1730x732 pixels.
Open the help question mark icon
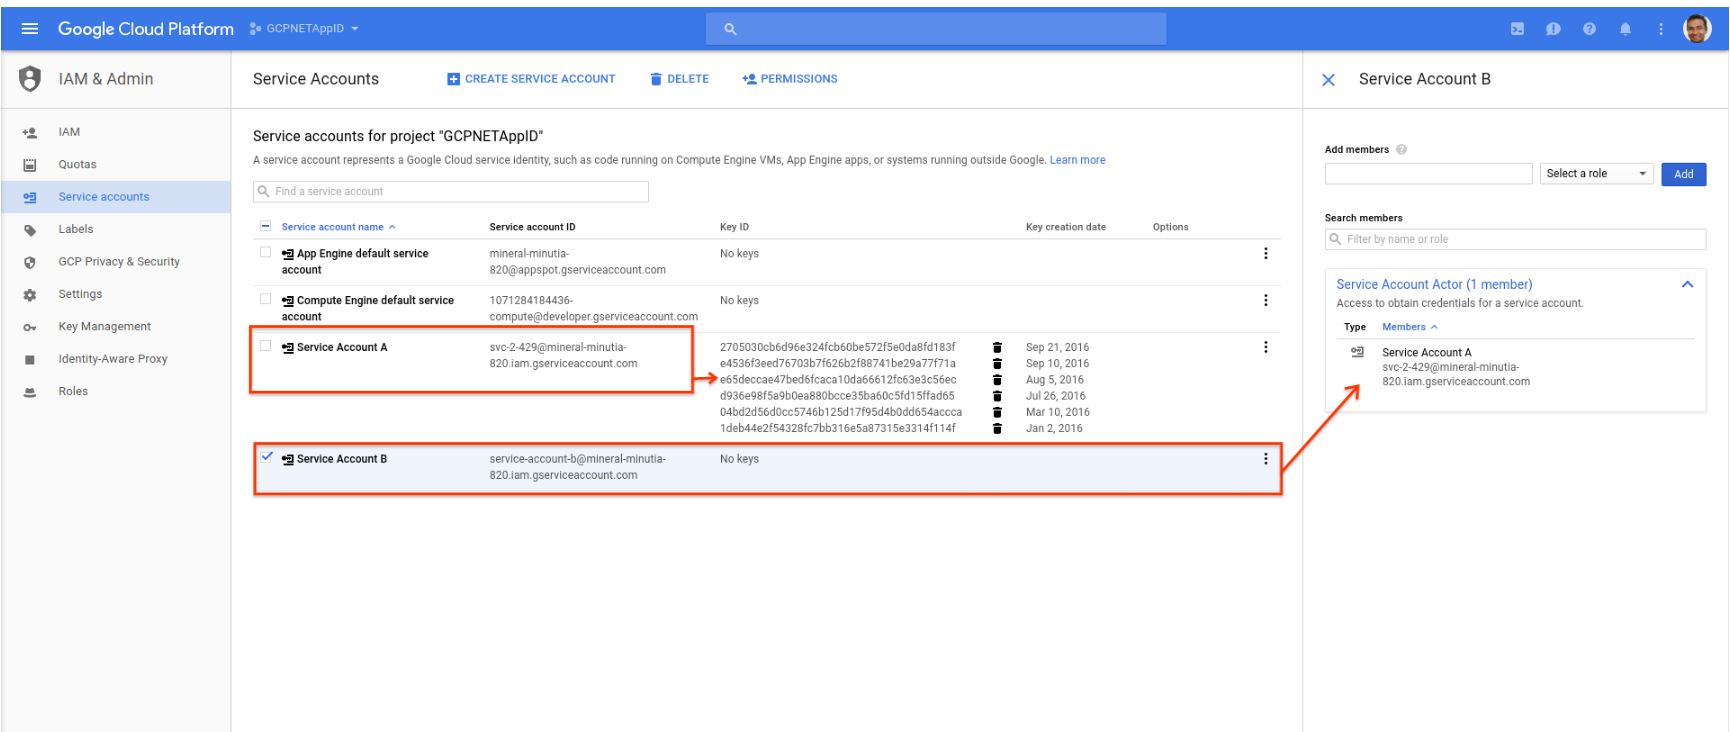point(1589,29)
